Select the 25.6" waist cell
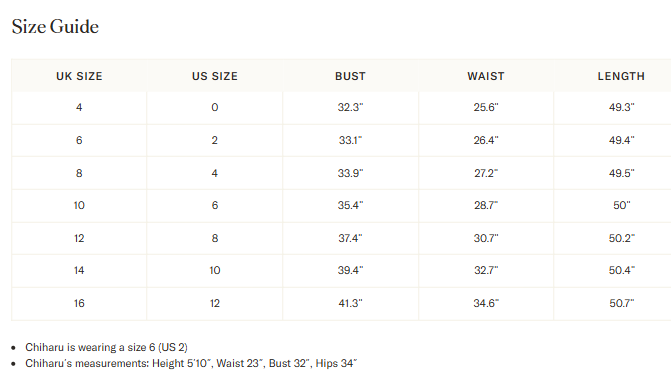The width and height of the screenshot is (671, 376). [486, 107]
